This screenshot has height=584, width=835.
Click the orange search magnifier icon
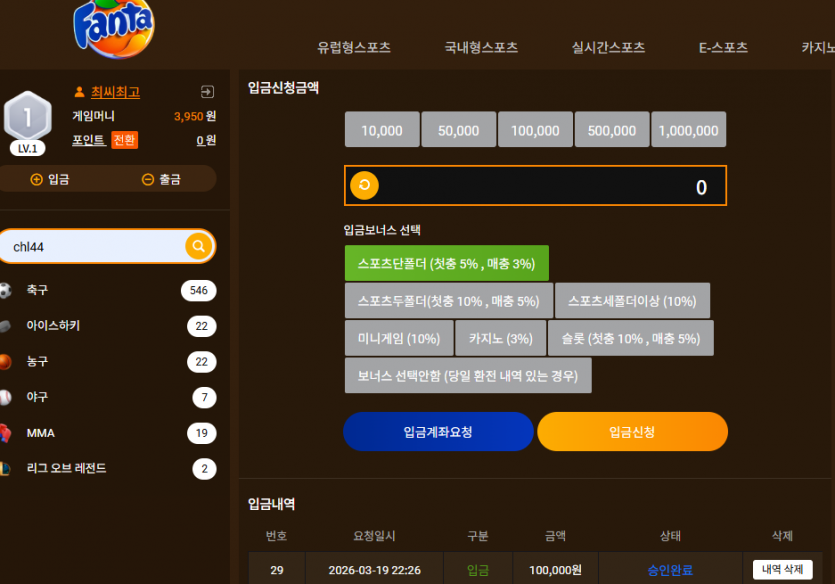pos(199,246)
